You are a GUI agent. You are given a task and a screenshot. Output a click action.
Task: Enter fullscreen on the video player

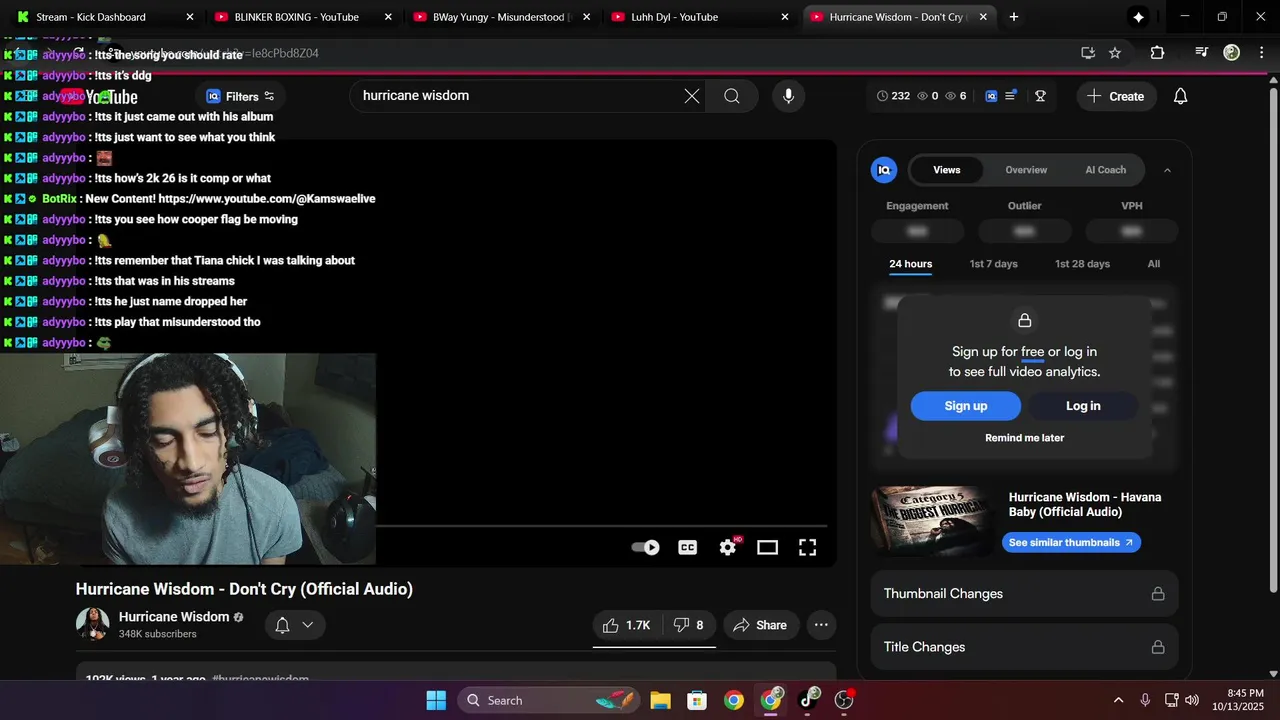(807, 547)
